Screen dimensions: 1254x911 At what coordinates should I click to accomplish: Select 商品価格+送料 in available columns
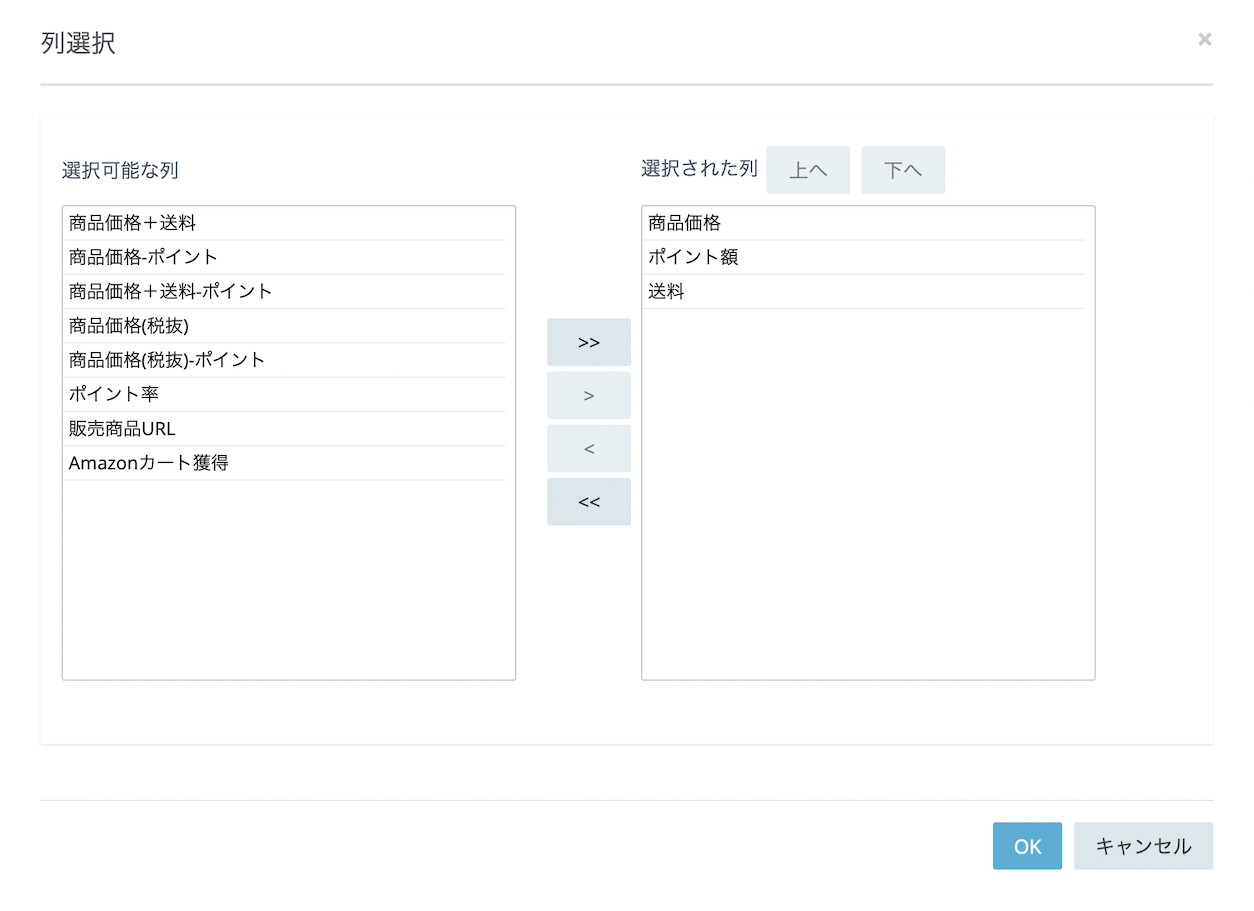click(284, 223)
